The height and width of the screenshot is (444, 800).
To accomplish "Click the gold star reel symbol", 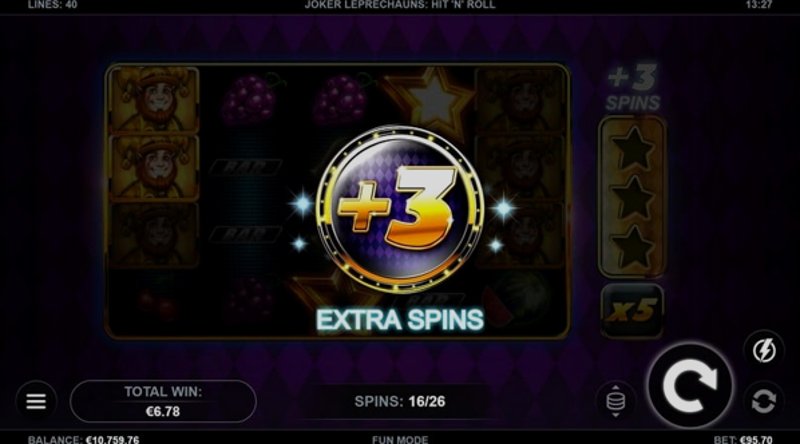I will (433, 102).
